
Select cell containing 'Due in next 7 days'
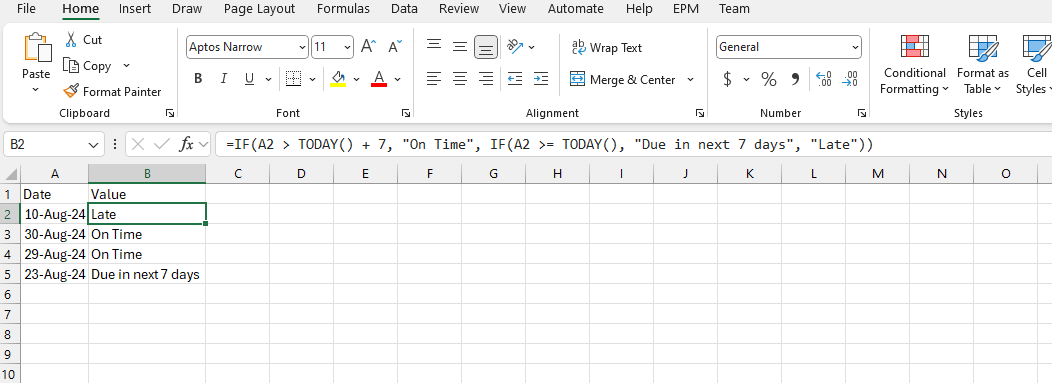[147, 274]
